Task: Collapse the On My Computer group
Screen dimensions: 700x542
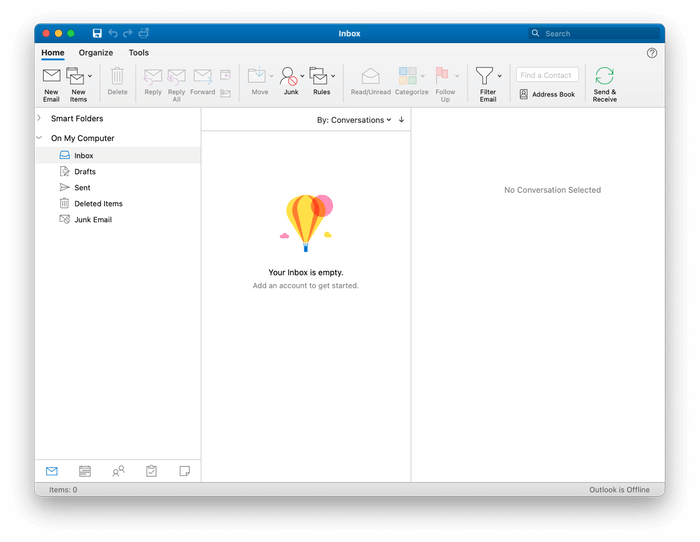Action: click(39, 138)
